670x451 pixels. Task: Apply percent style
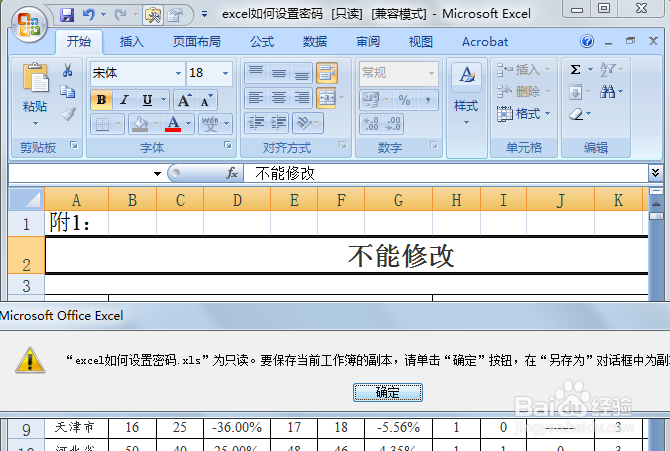[404, 100]
